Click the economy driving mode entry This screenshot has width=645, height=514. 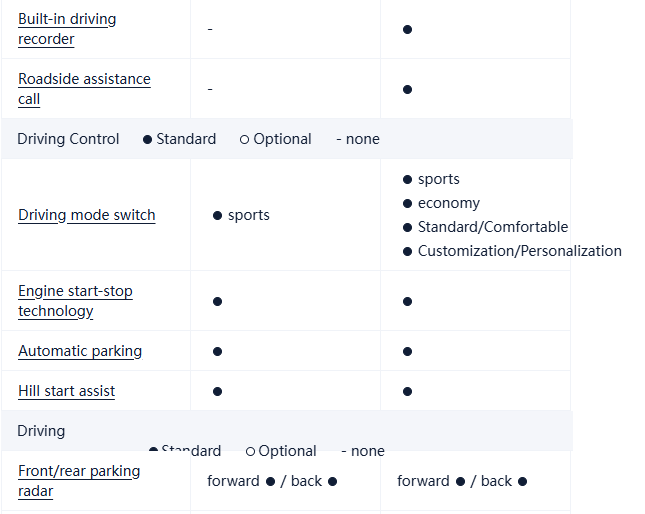tap(448, 203)
